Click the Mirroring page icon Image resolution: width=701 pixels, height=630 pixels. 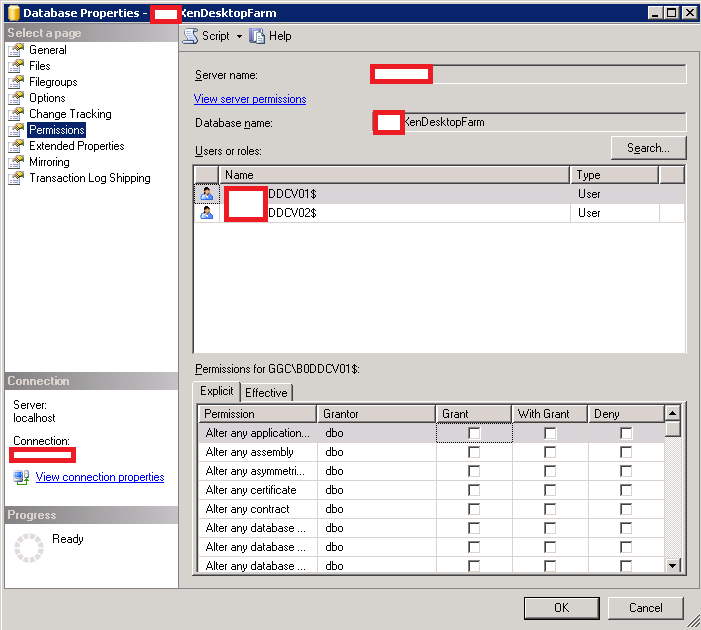[15, 162]
